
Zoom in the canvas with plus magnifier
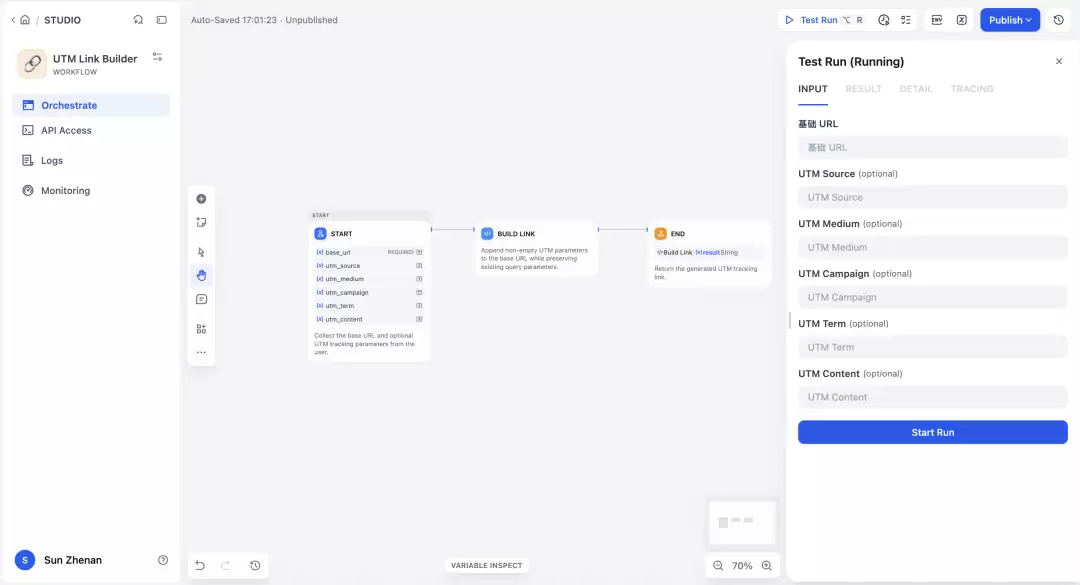click(x=767, y=566)
